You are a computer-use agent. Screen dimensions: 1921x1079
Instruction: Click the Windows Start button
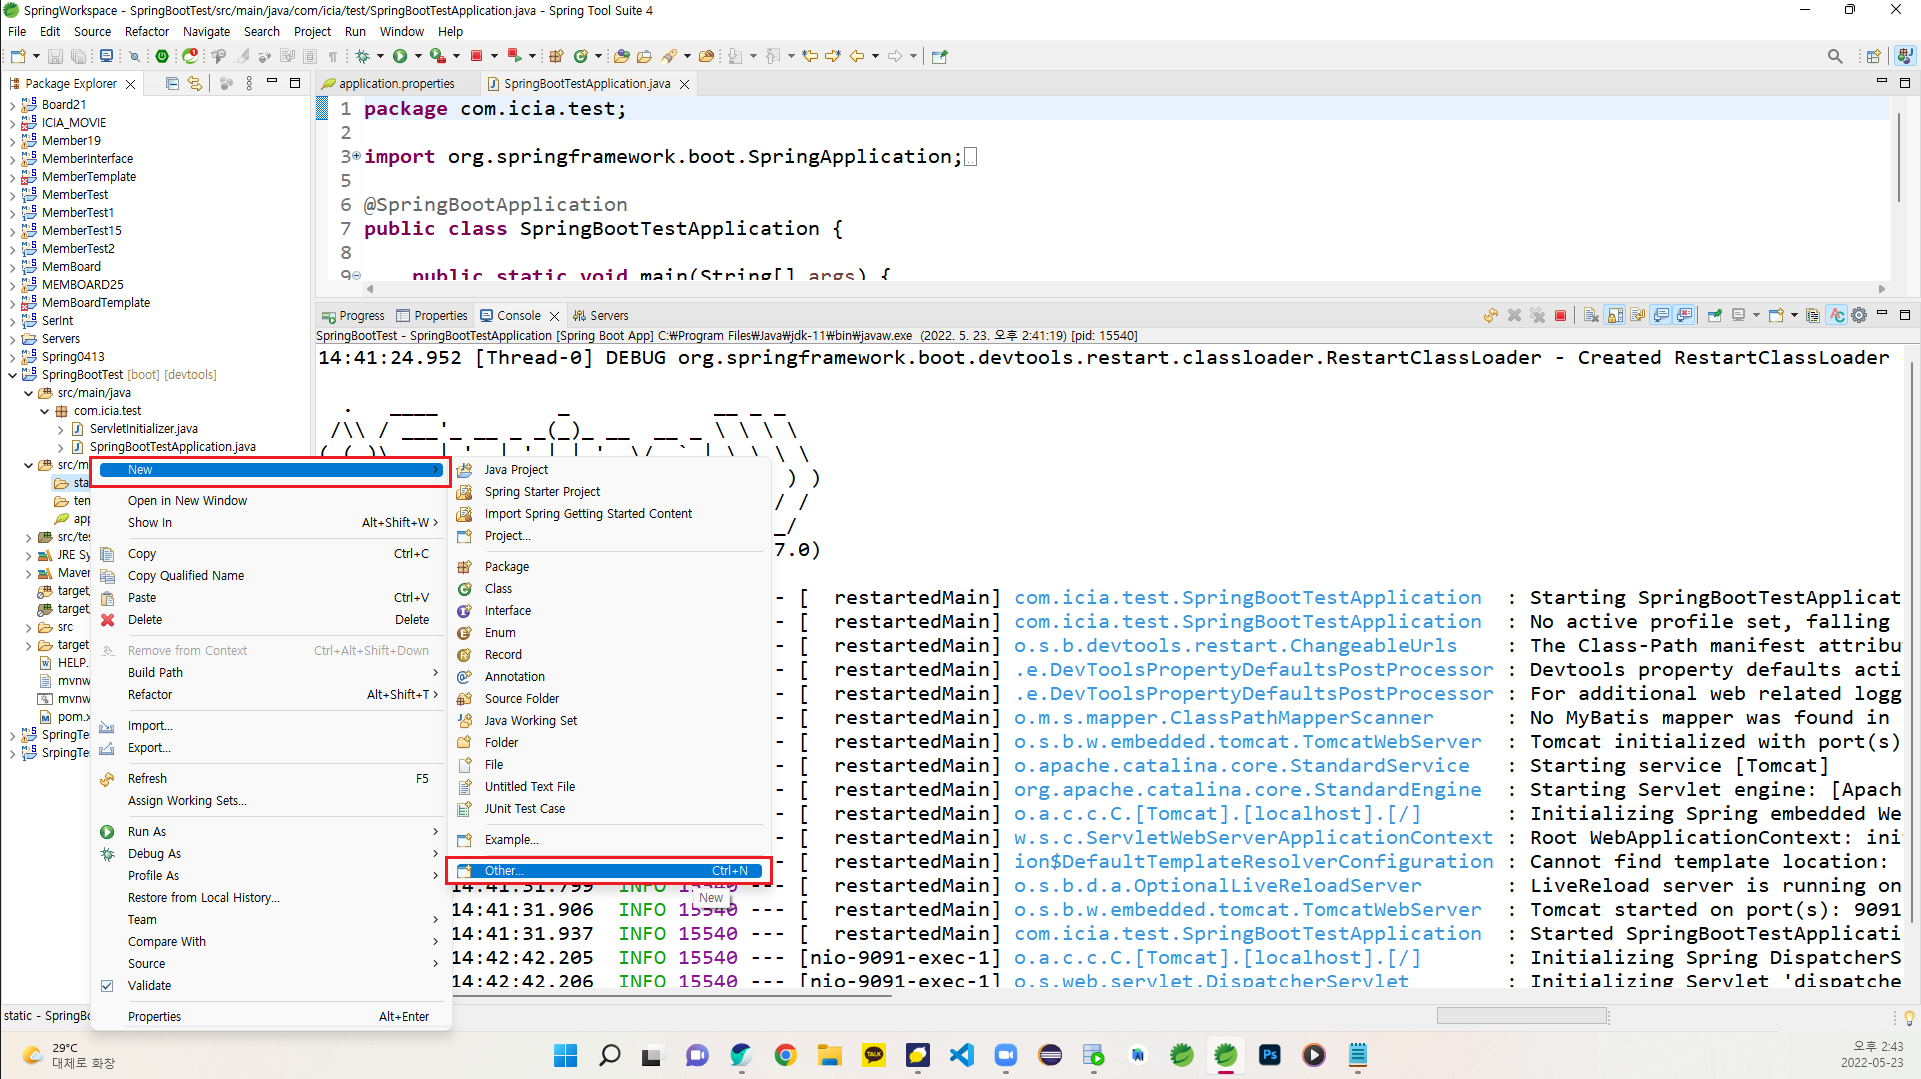coord(565,1055)
